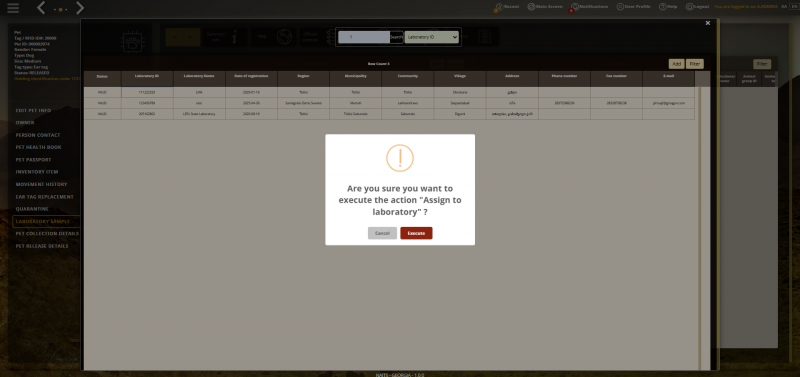Select laboratory ID cell 123456789
The height and width of the screenshot is (377, 800).
pyautogui.click(x=147, y=103)
